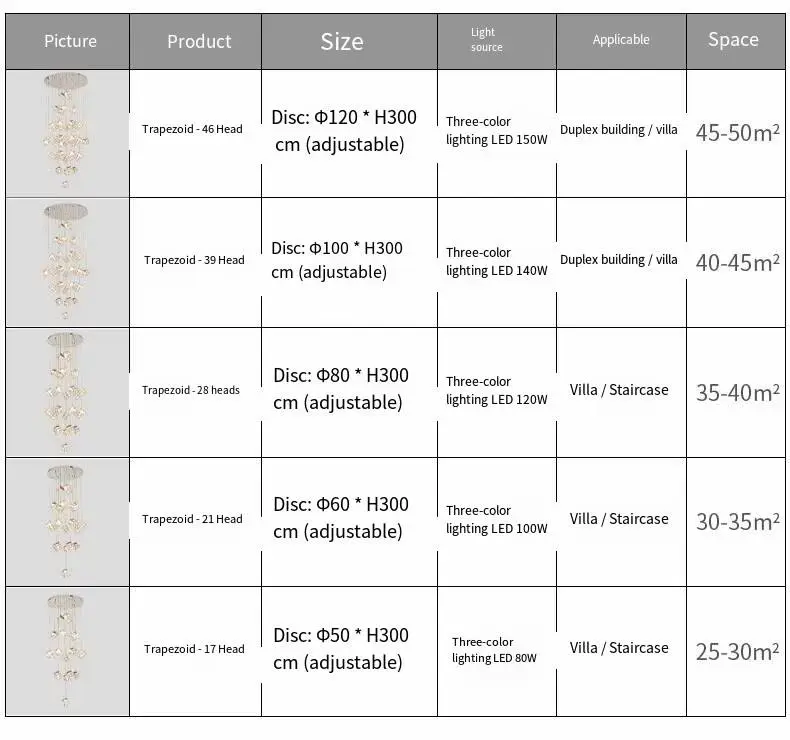Select the 17 Head chandelier image

68,651
